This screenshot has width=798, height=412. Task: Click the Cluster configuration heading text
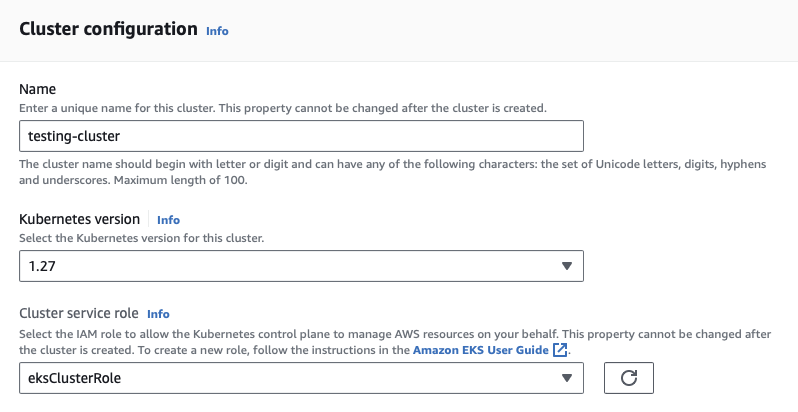click(108, 29)
